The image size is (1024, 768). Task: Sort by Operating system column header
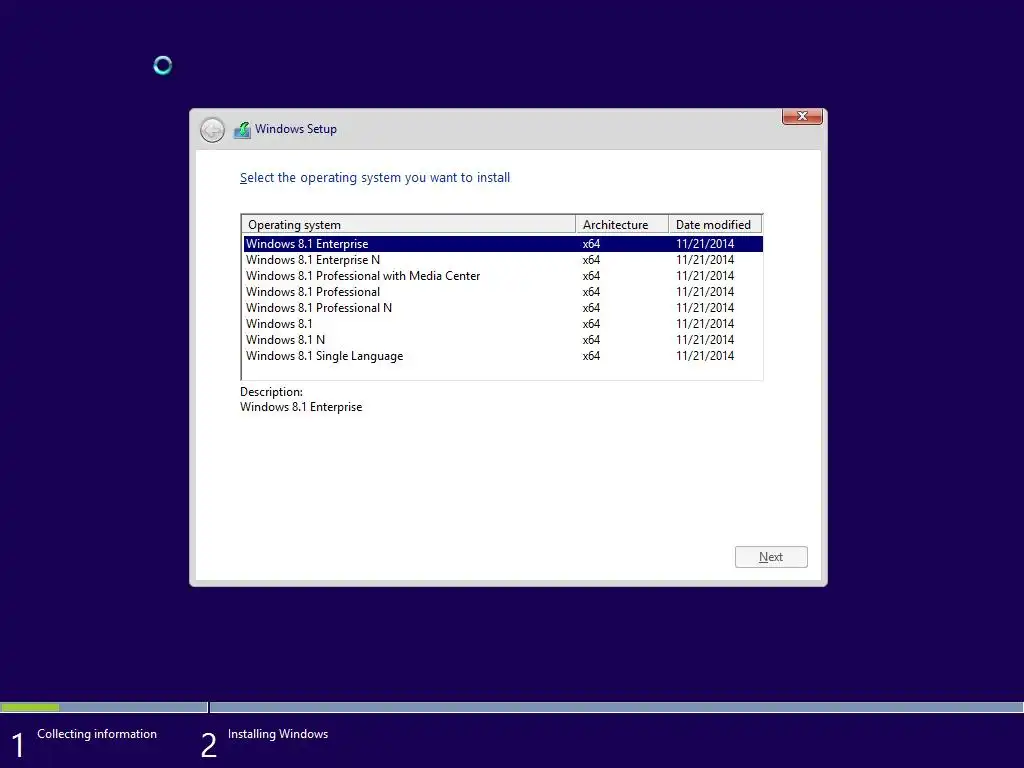click(x=409, y=225)
